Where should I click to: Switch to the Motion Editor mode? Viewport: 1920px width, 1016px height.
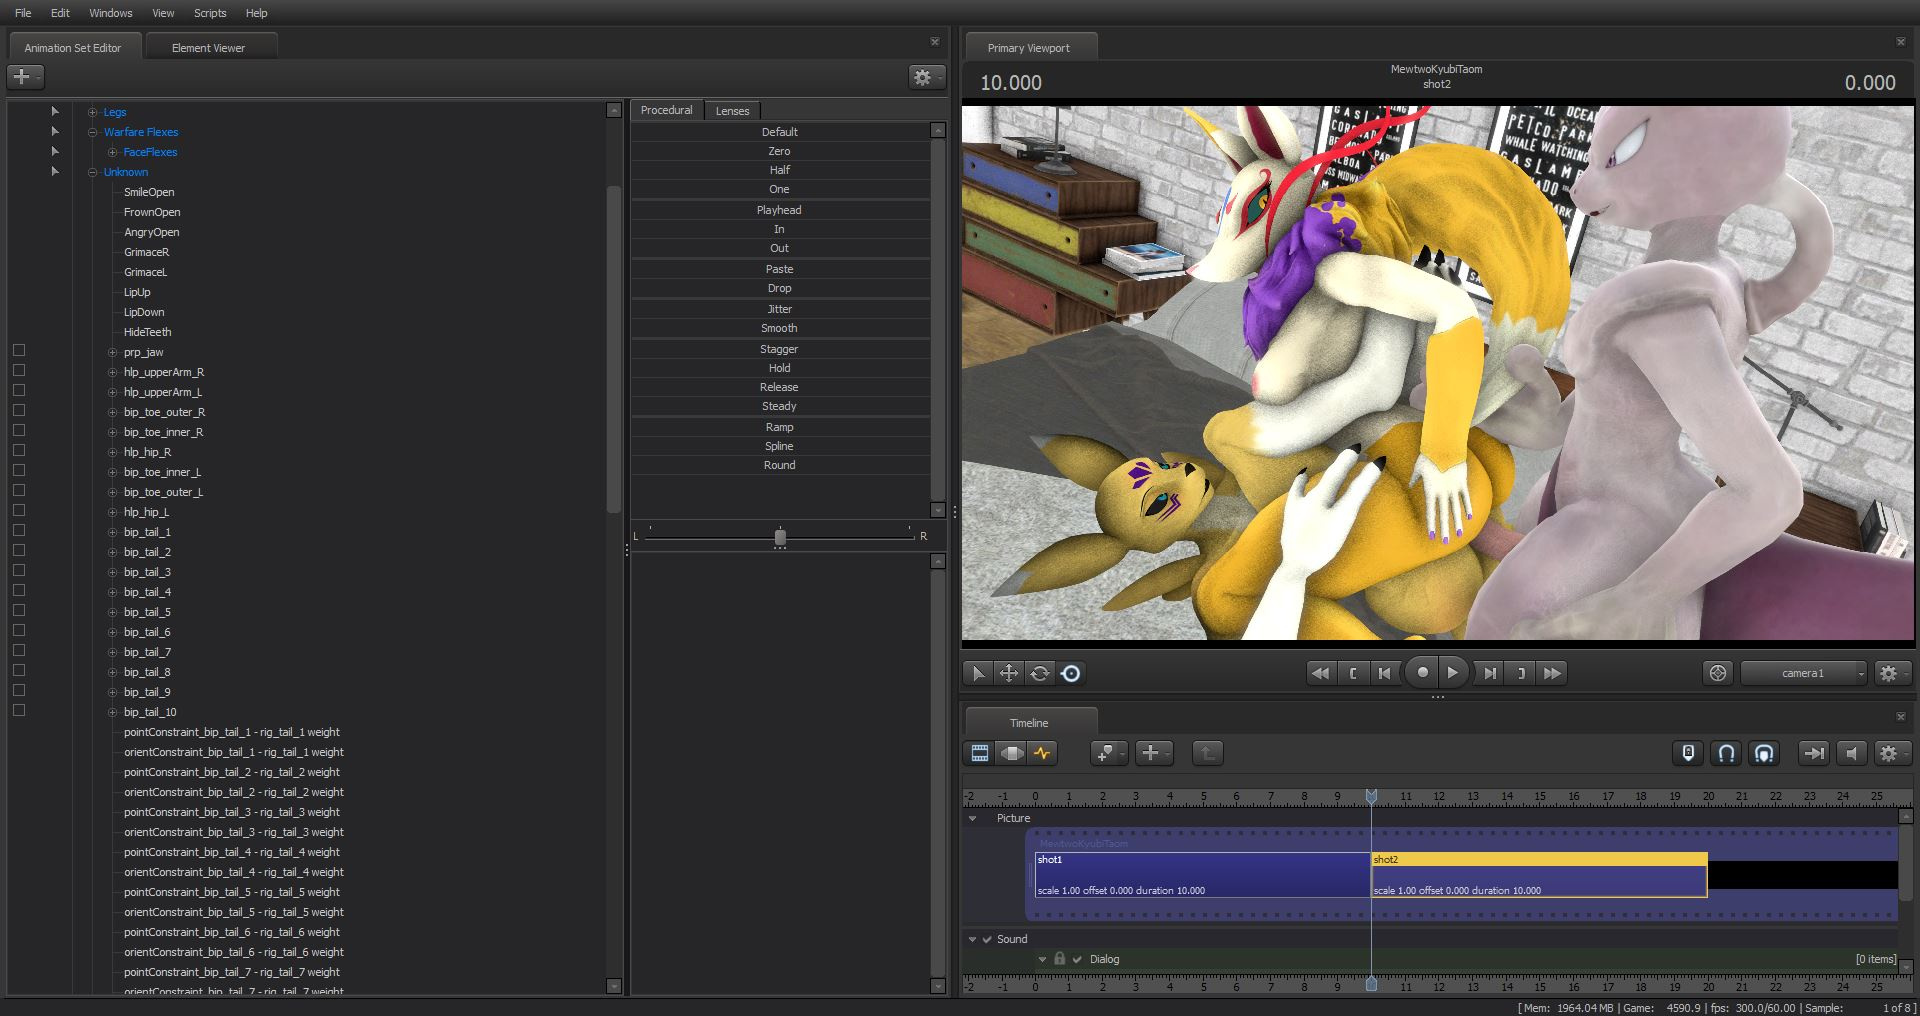pyautogui.click(x=1012, y=753)
